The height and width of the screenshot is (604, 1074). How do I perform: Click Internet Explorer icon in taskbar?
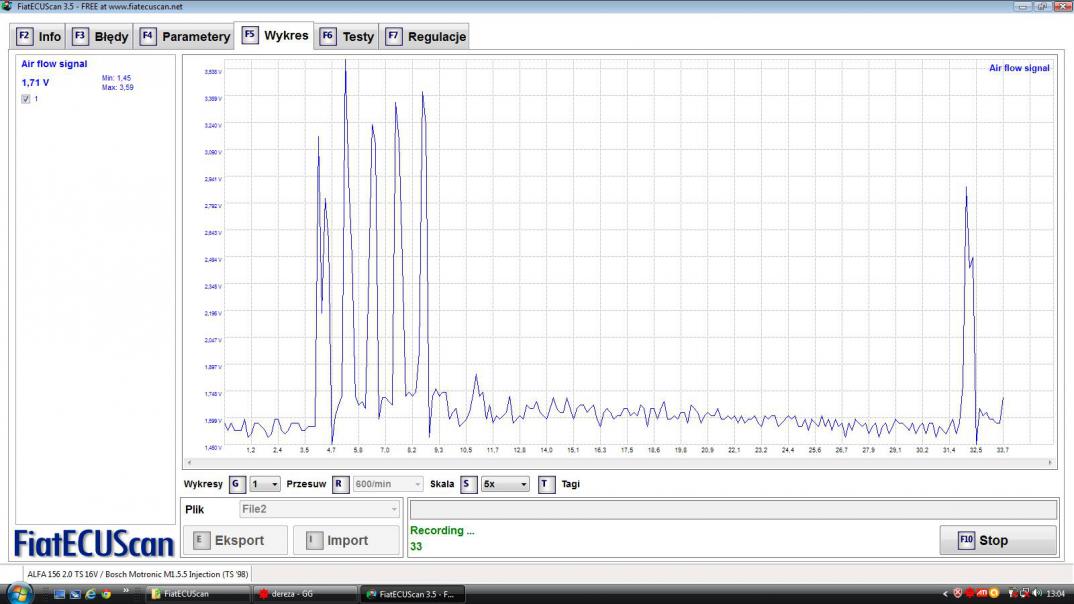[90, 593]
